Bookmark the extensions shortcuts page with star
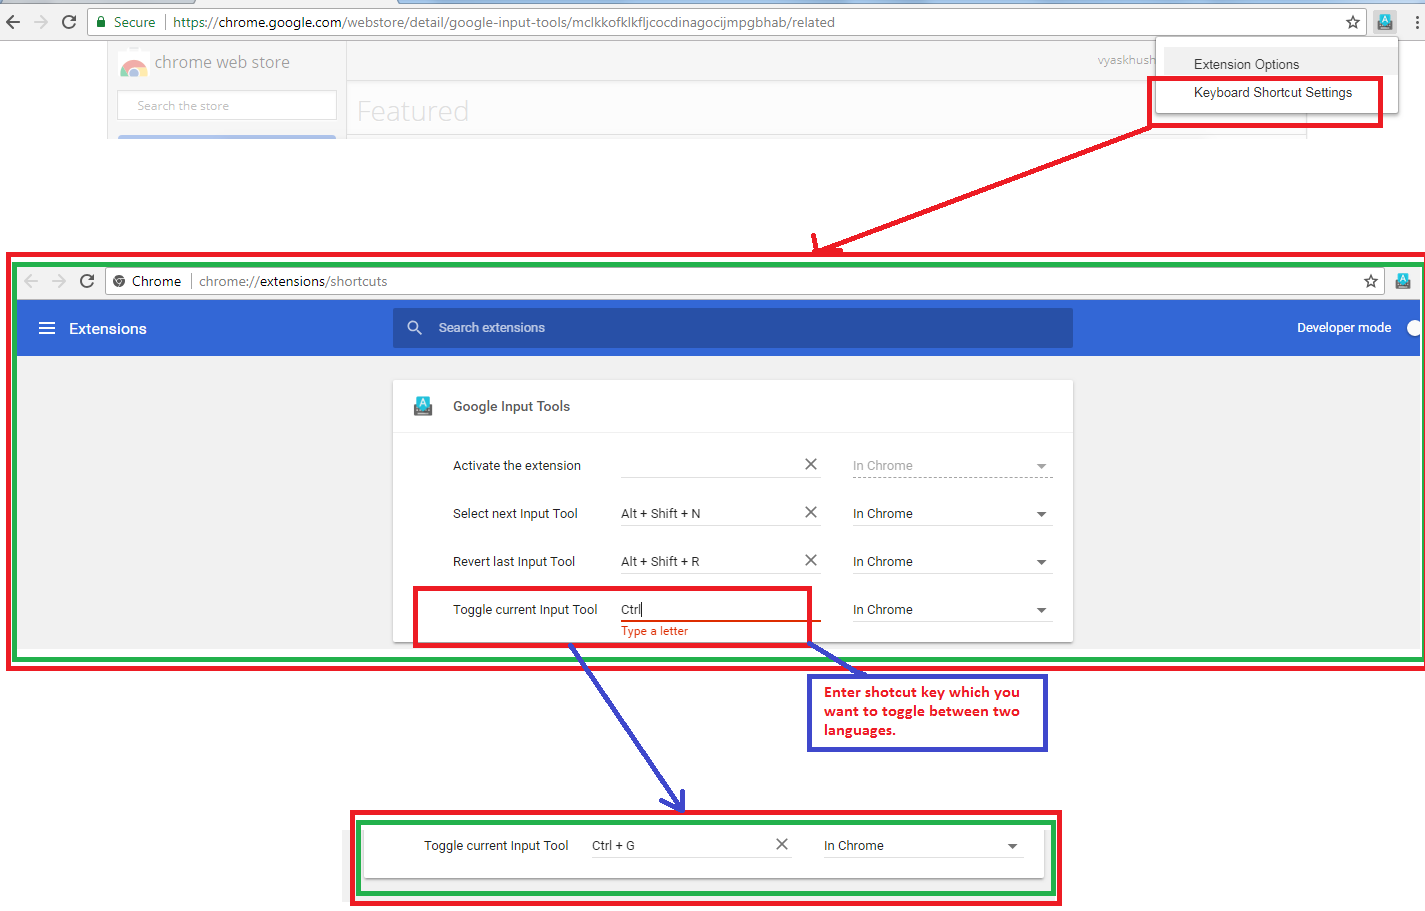Viewport: 1425px width, 911px height. 1371,281
